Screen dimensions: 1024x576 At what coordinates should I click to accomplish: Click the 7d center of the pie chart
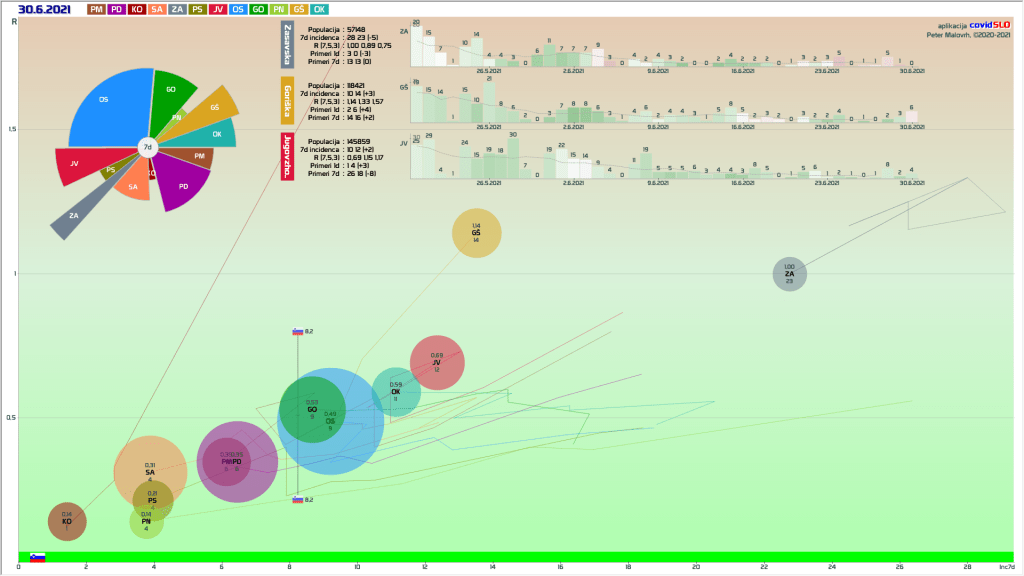click(147, 147)
